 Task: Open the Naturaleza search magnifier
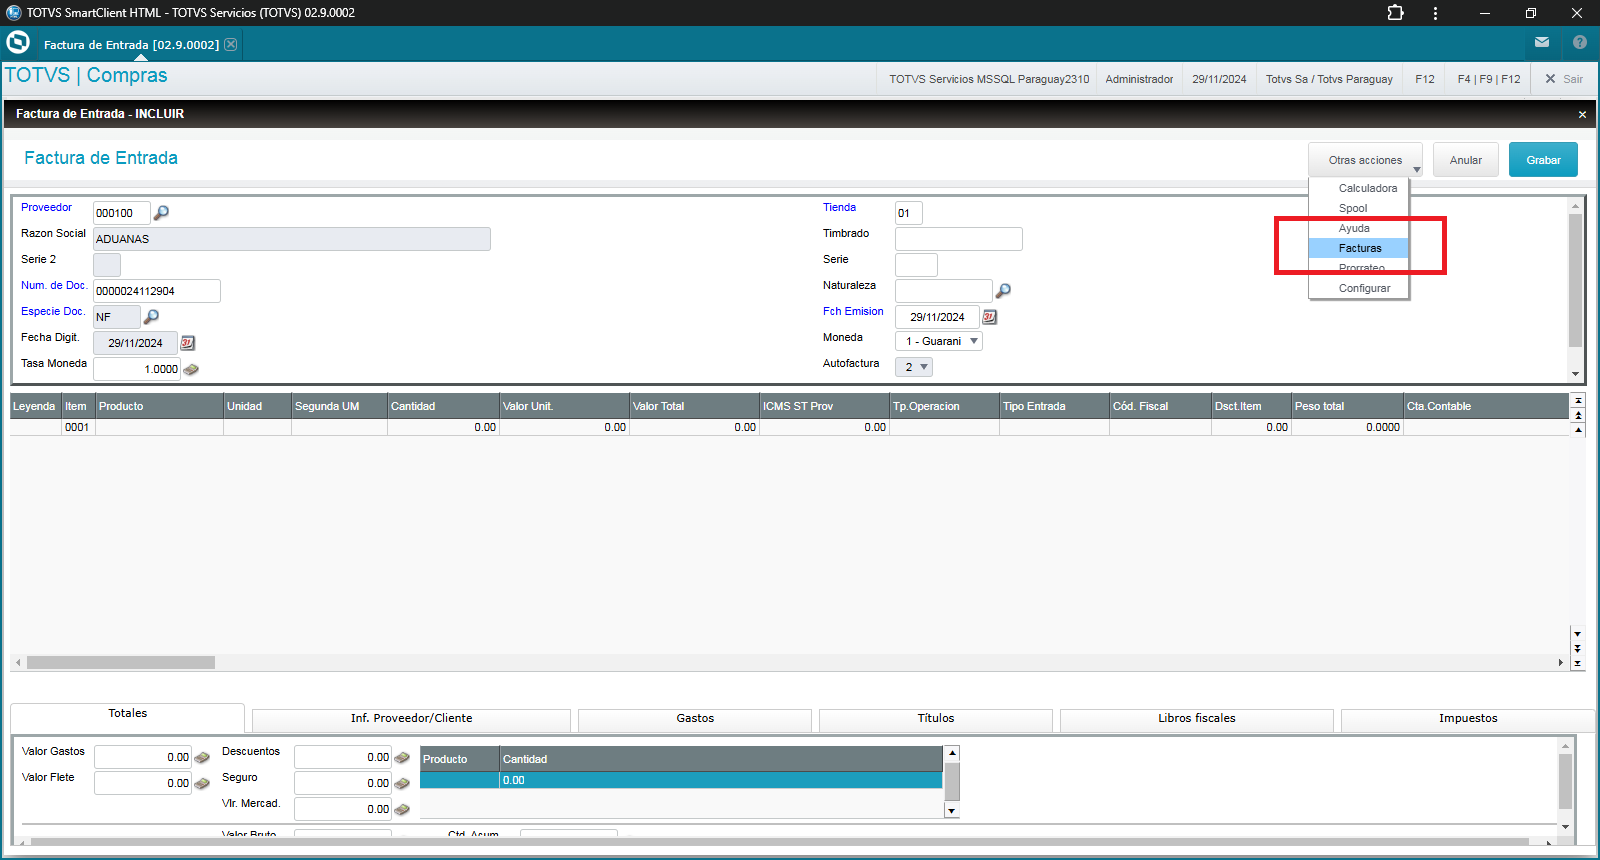coord(1003,291)
